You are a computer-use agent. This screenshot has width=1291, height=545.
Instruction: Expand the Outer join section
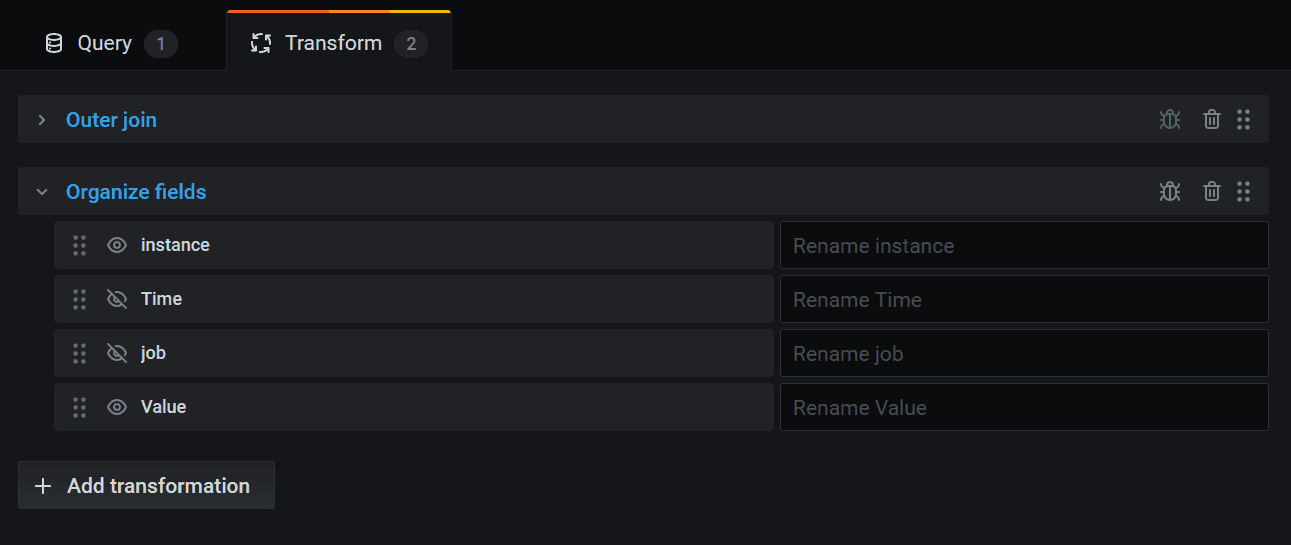pos(42,120)
